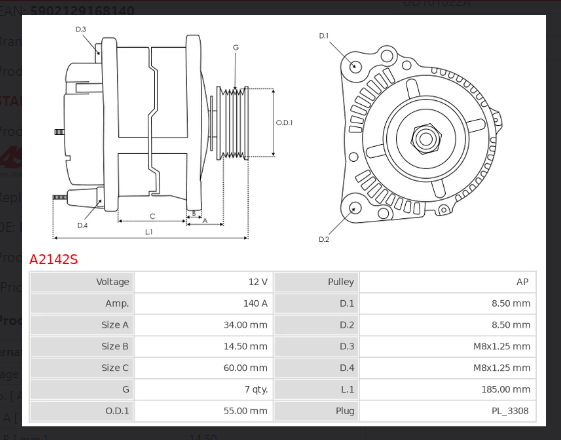
Task: Select the PL_3308 plug value cell
Action: pos(448,411)
